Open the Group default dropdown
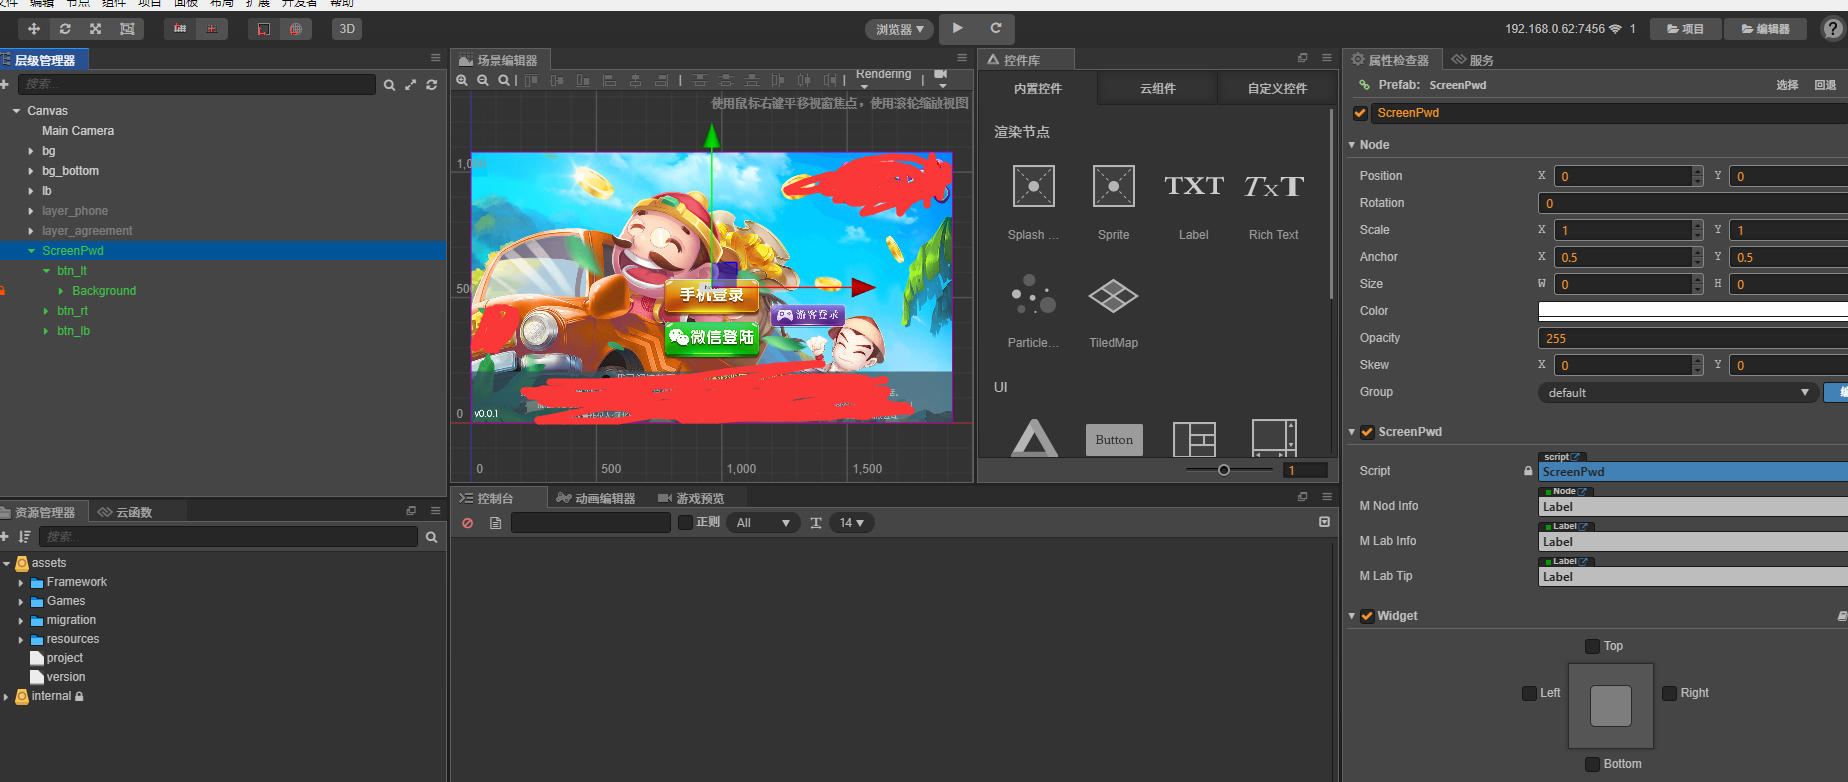 [1677, 393]
